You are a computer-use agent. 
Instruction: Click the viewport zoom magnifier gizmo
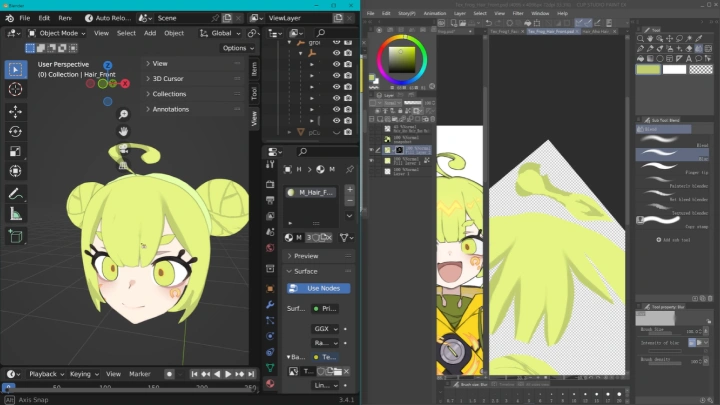pos(123,114)
